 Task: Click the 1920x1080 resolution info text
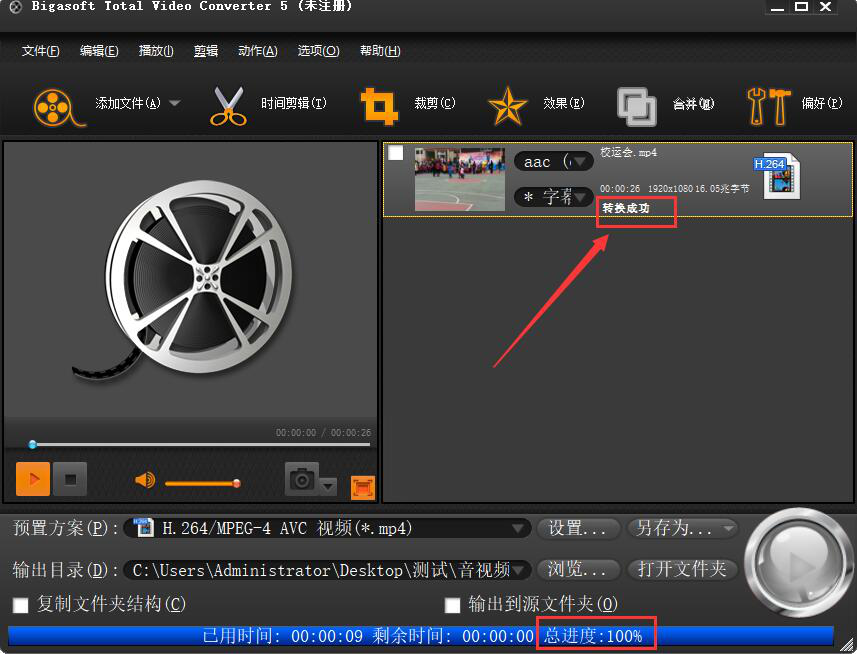coord(670,188)
